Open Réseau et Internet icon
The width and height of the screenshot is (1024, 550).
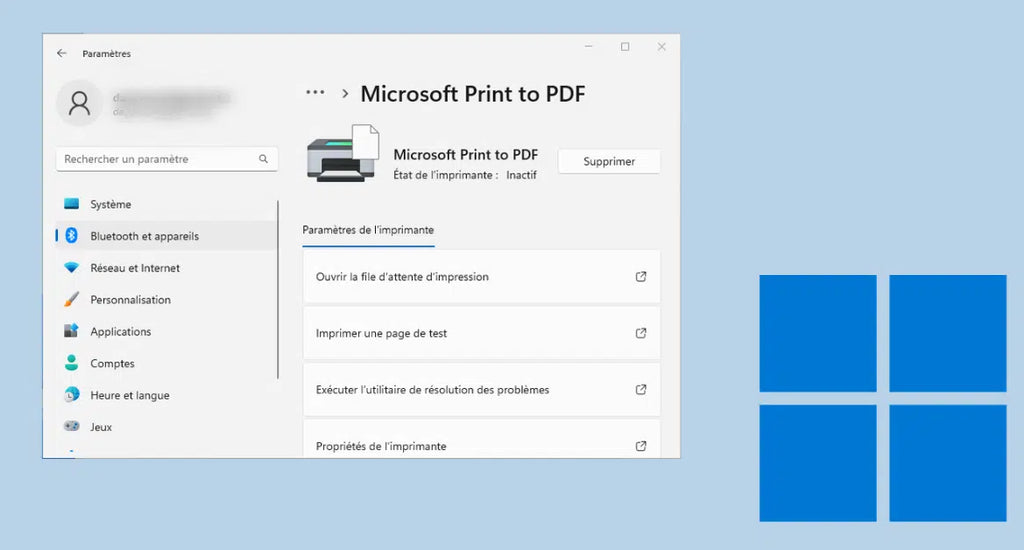(71, 268)
